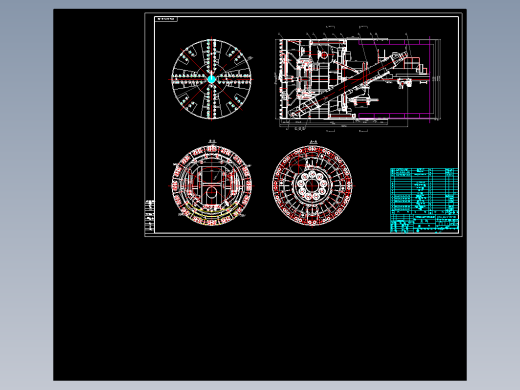Viewport: 520px width, 390px height.
Task: Click the cyan hub of the cutter head view
Action: point(211,79)
